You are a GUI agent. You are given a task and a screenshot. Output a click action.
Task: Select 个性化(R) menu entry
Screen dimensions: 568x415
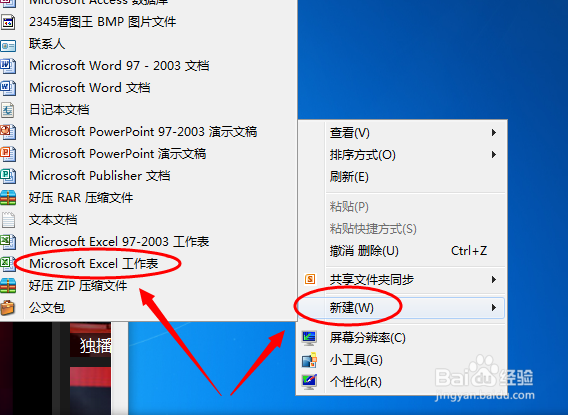401,382
